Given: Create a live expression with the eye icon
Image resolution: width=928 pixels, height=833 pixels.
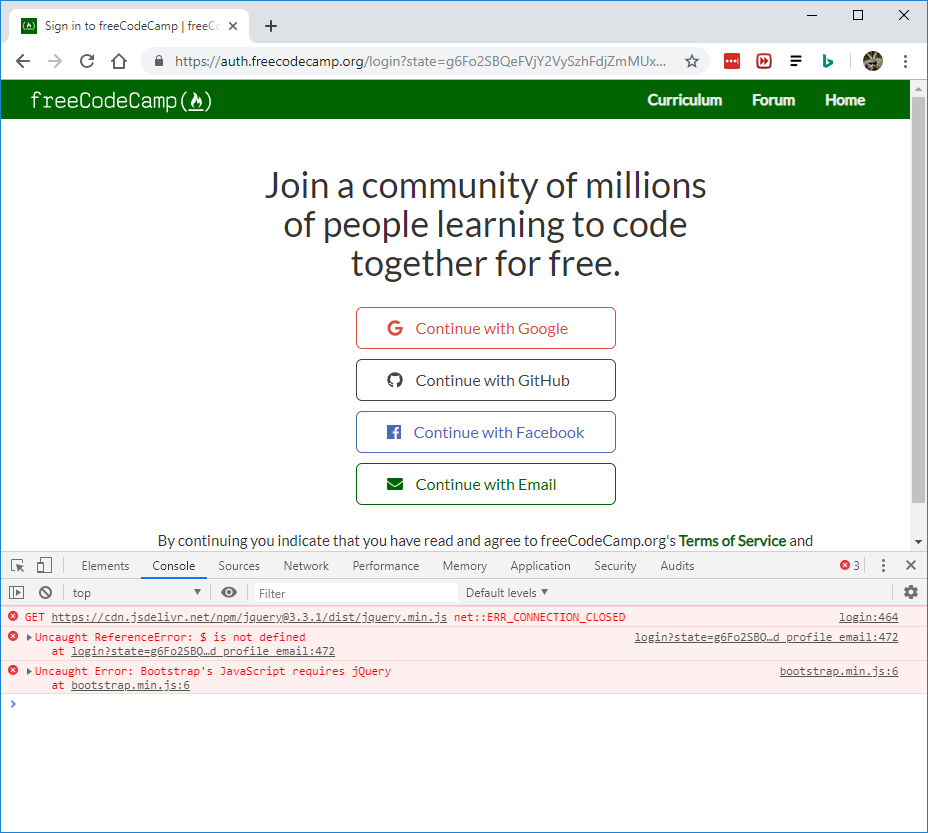Looking at the screenshot, I should [229, 592].
